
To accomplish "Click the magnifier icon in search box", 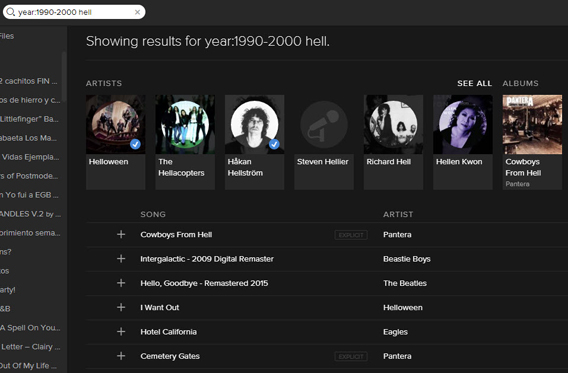I will 11,12.
